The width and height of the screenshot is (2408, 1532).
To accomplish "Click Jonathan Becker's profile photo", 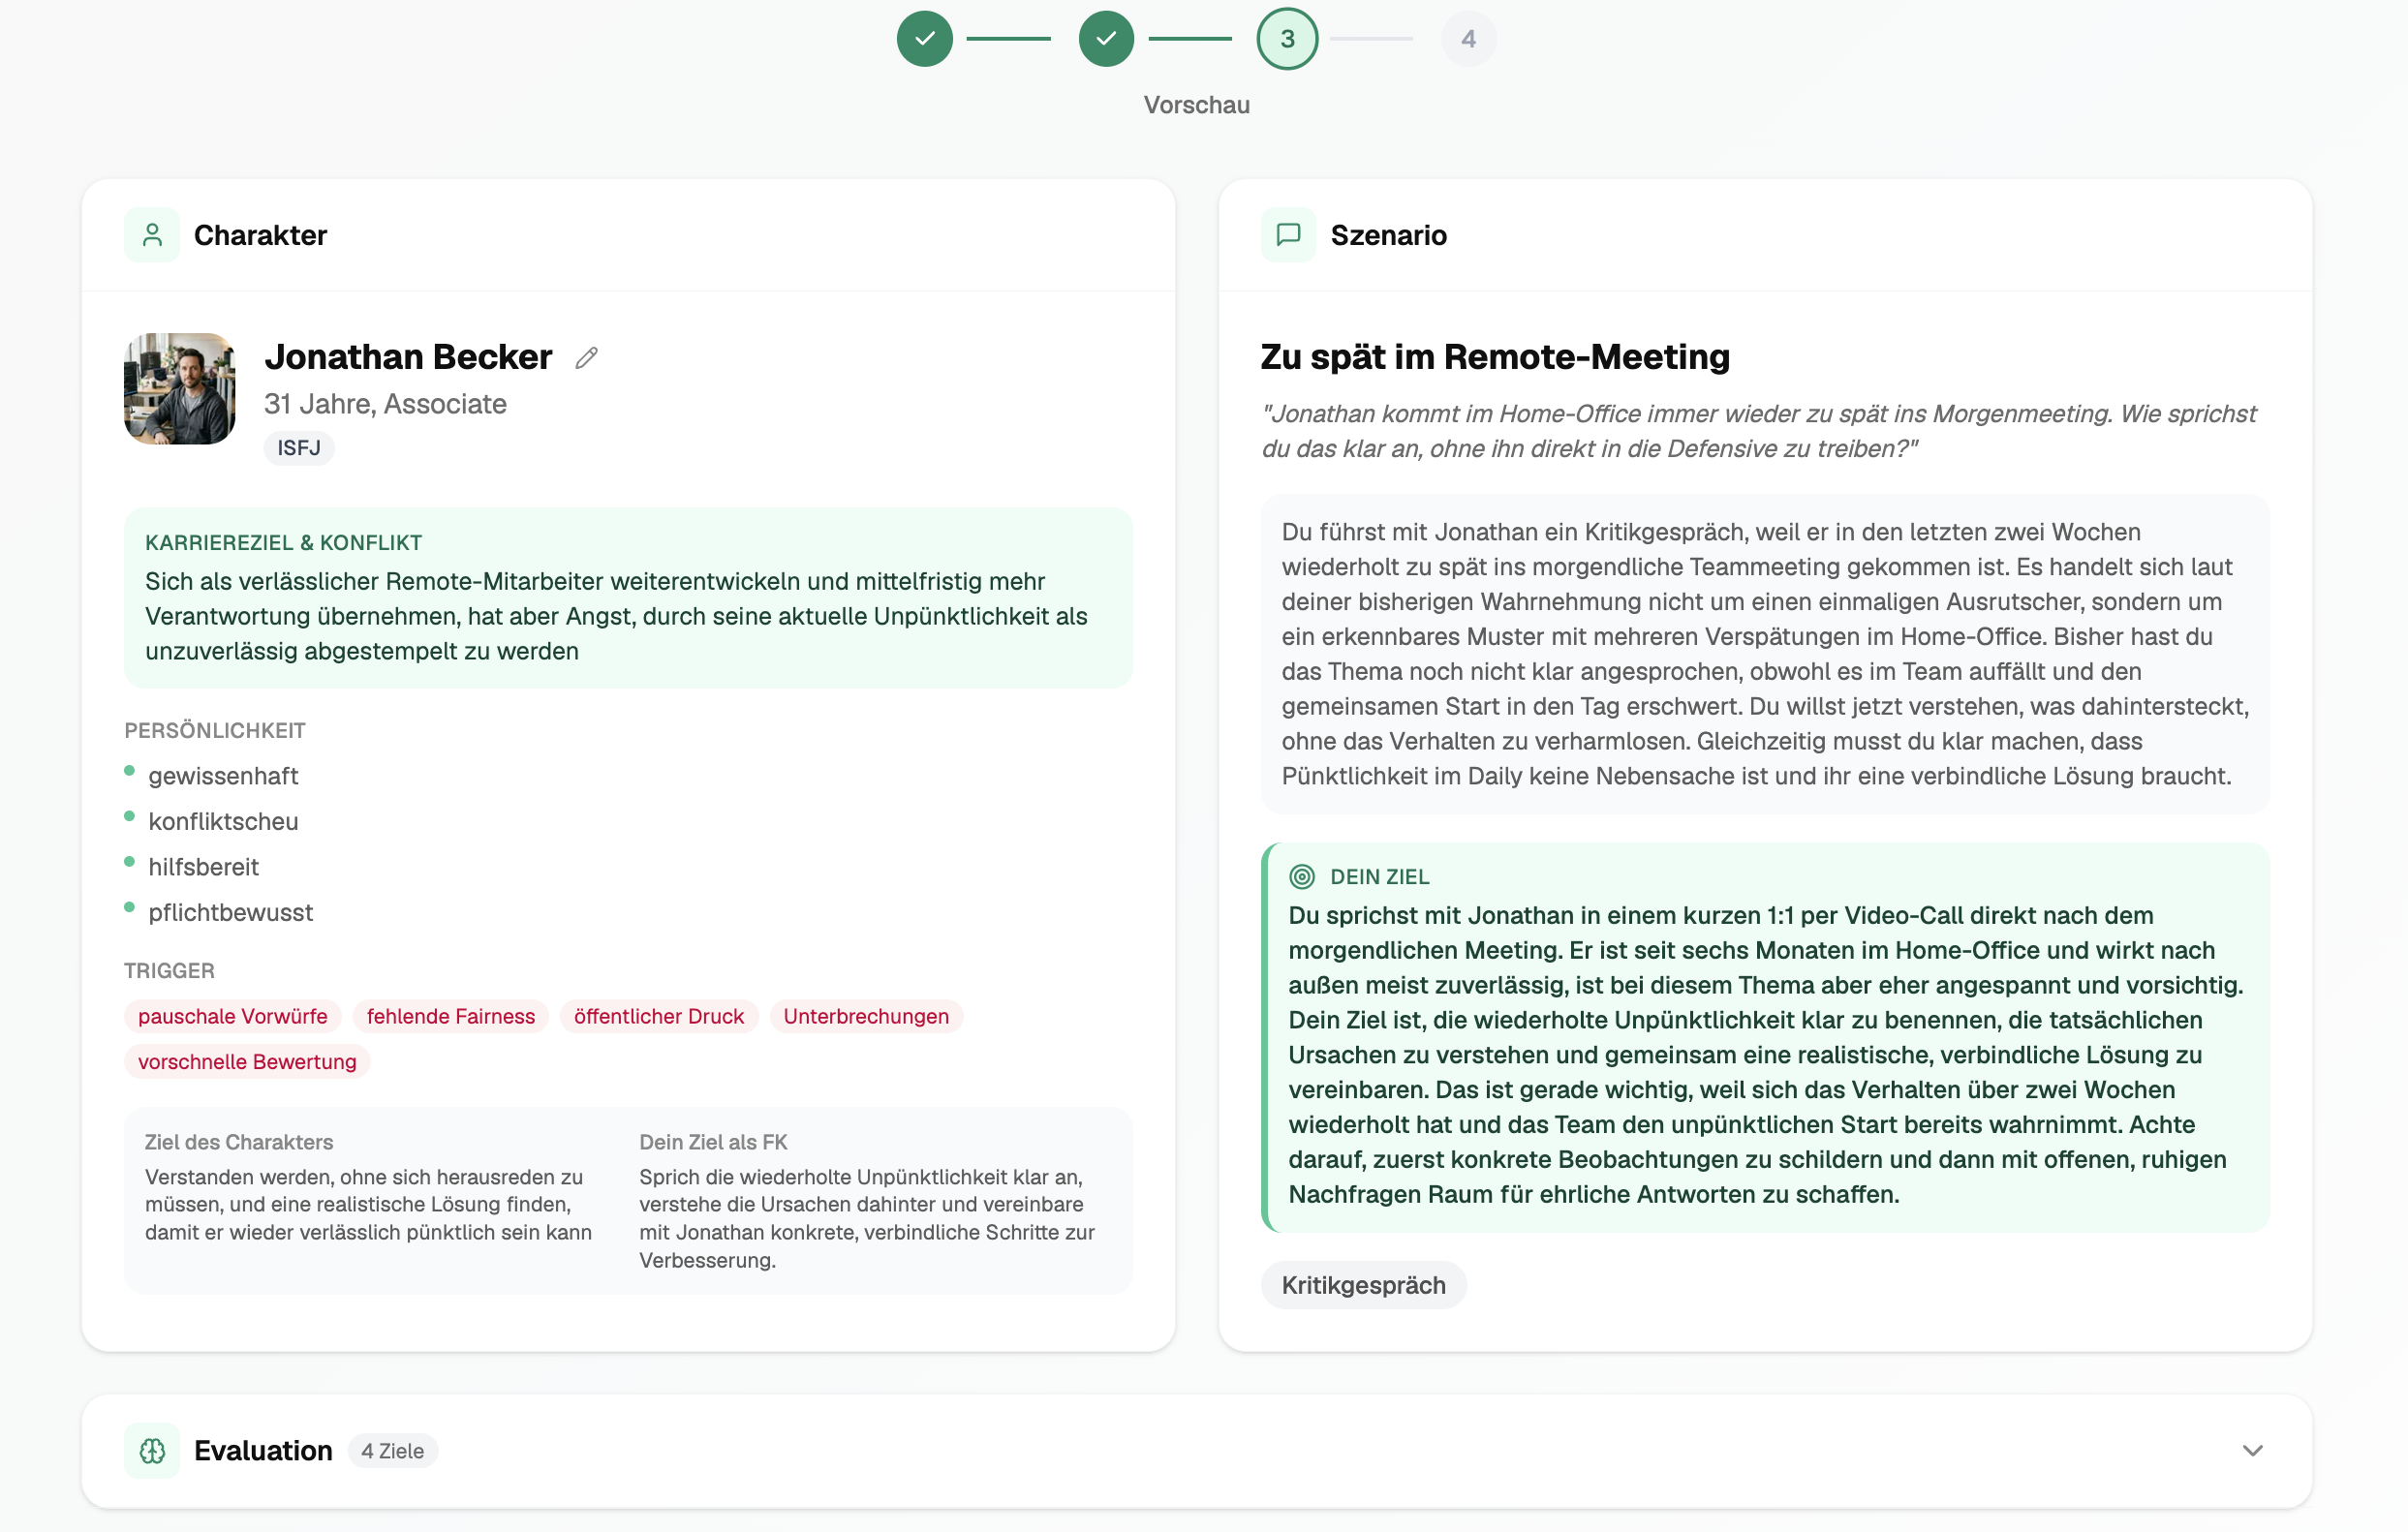I will pyautogui.click(x=180, y=389).
